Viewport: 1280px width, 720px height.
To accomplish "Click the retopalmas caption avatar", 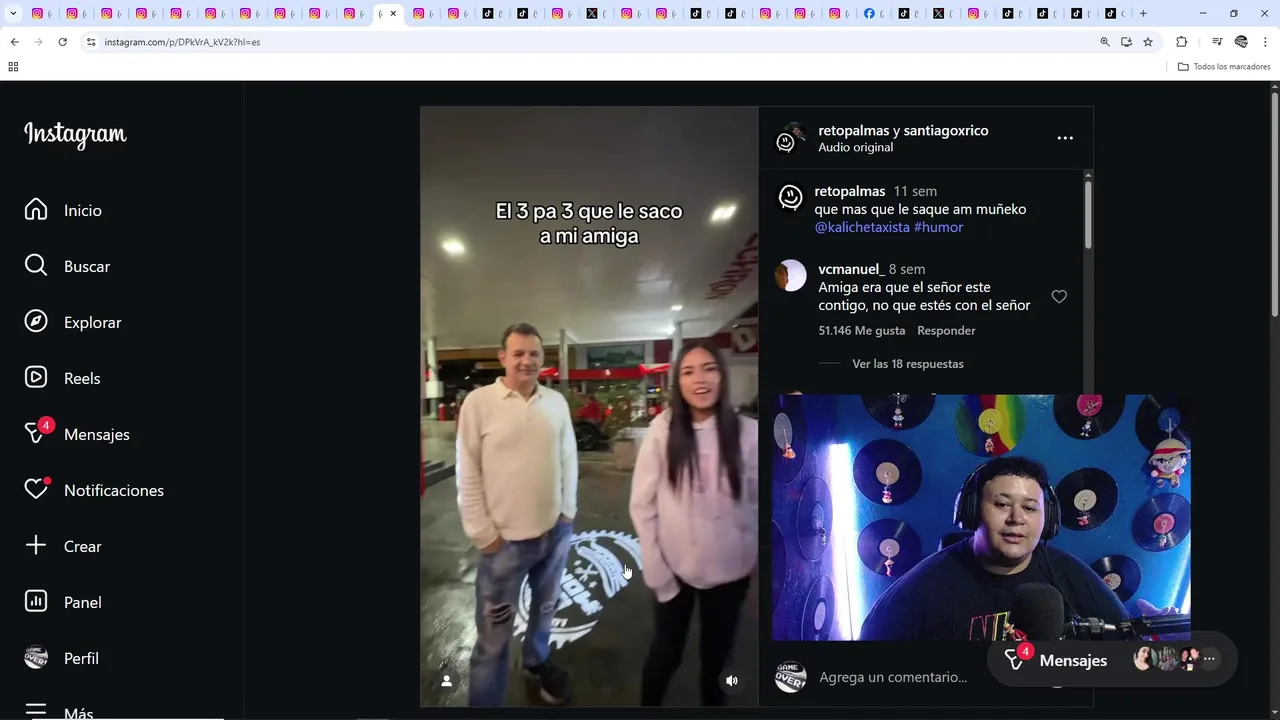I will [790, 197].
